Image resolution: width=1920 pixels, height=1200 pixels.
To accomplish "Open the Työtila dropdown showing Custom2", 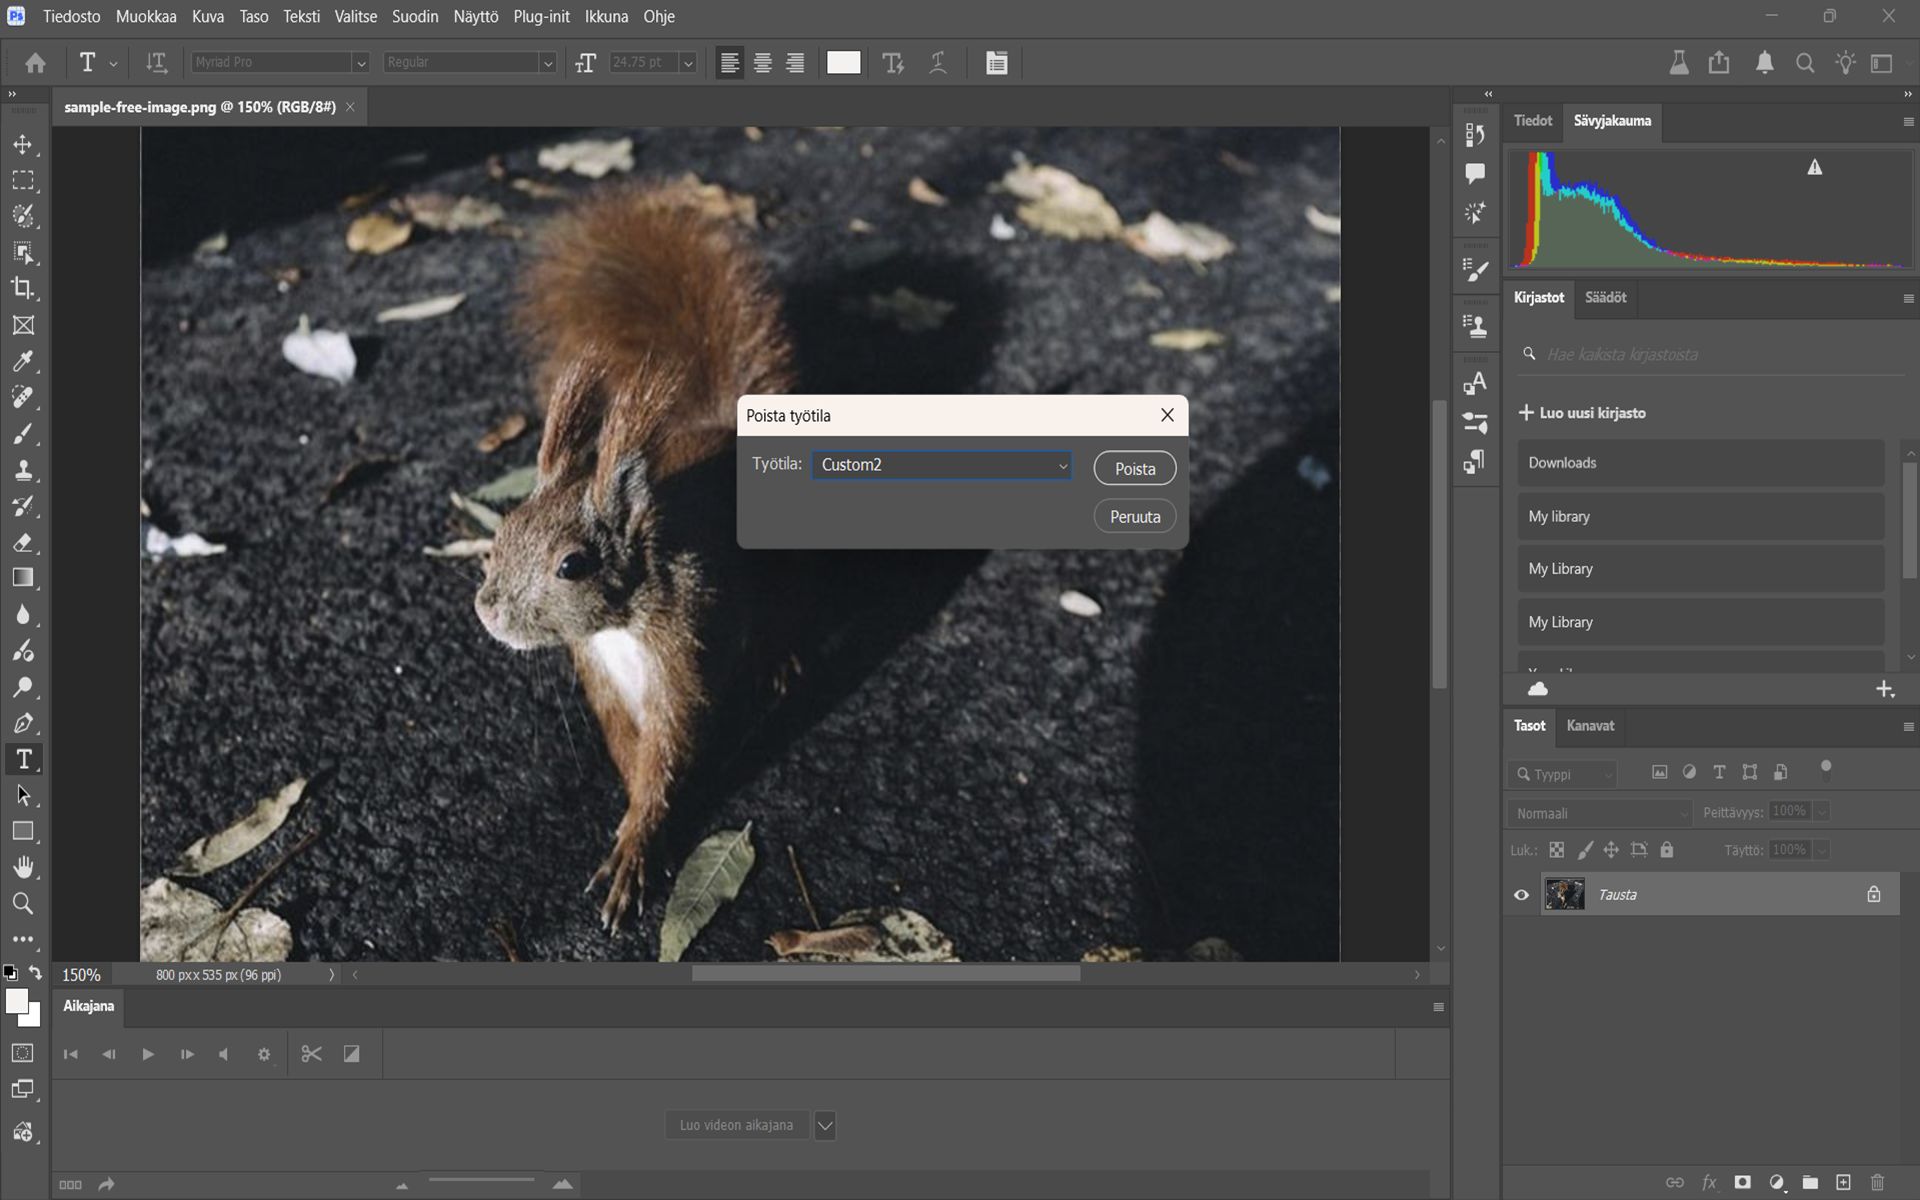I will point(941,465).
